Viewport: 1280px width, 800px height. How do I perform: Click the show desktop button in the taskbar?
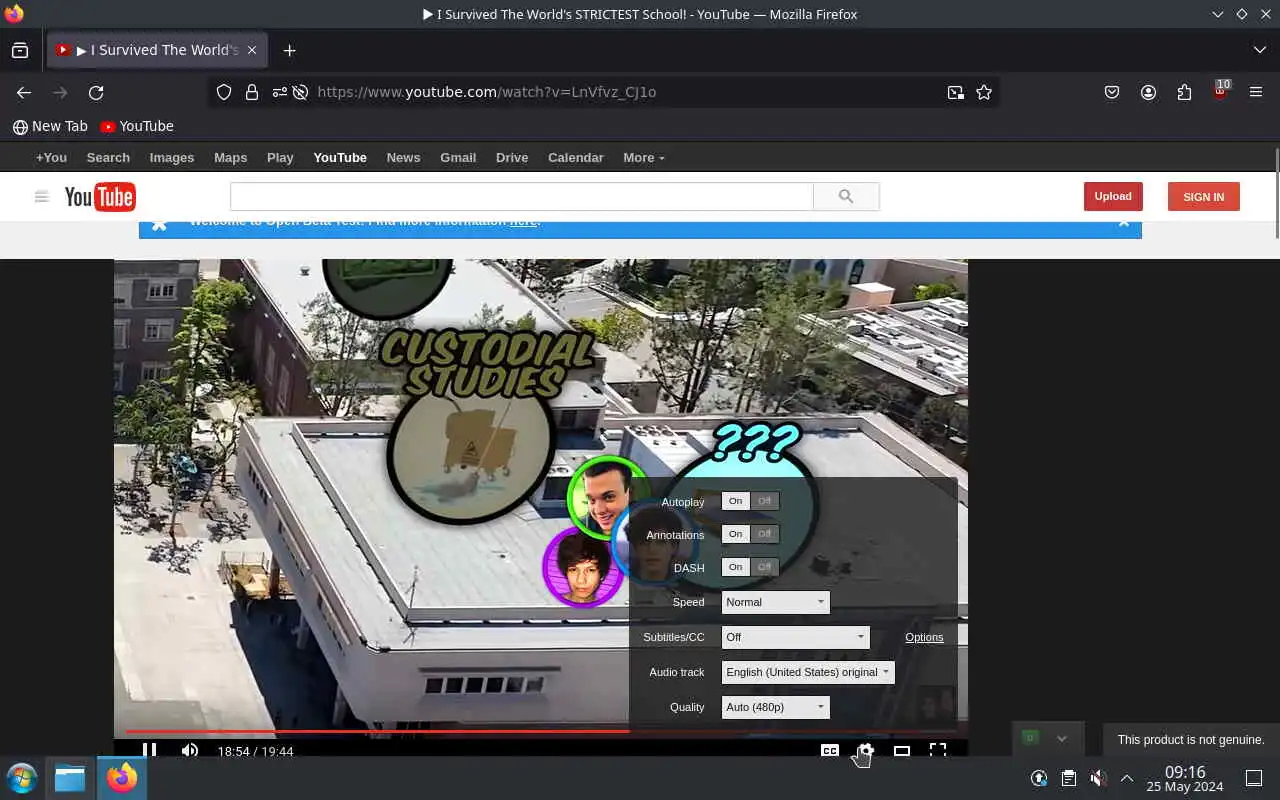point(1254,778)
